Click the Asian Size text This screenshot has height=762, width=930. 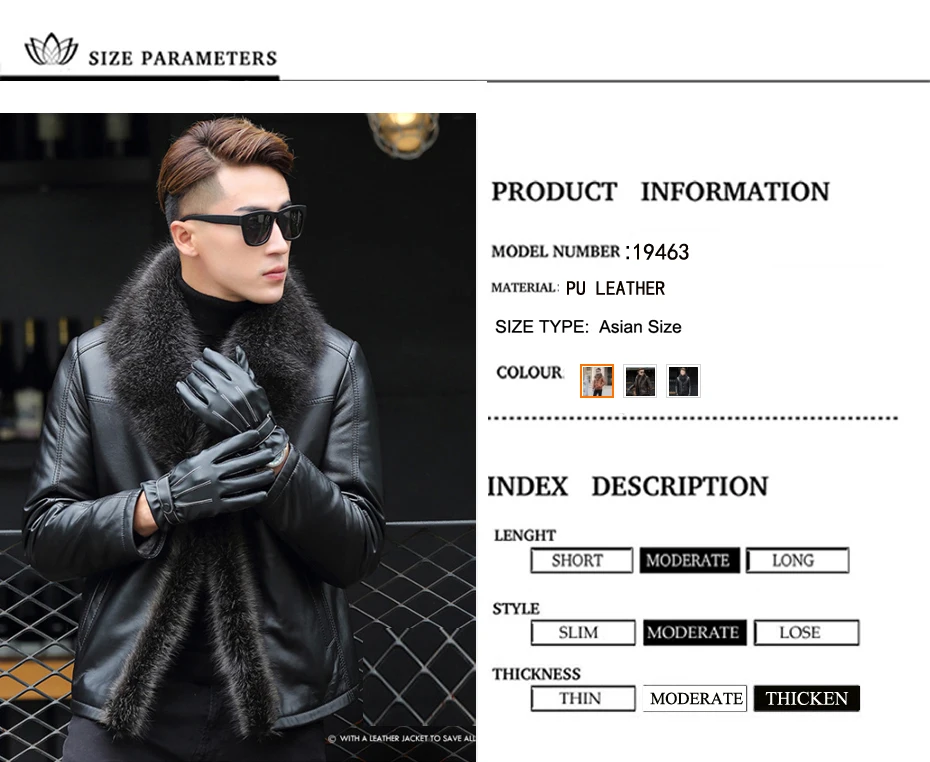pyautogui.click(x=640, y=327)
